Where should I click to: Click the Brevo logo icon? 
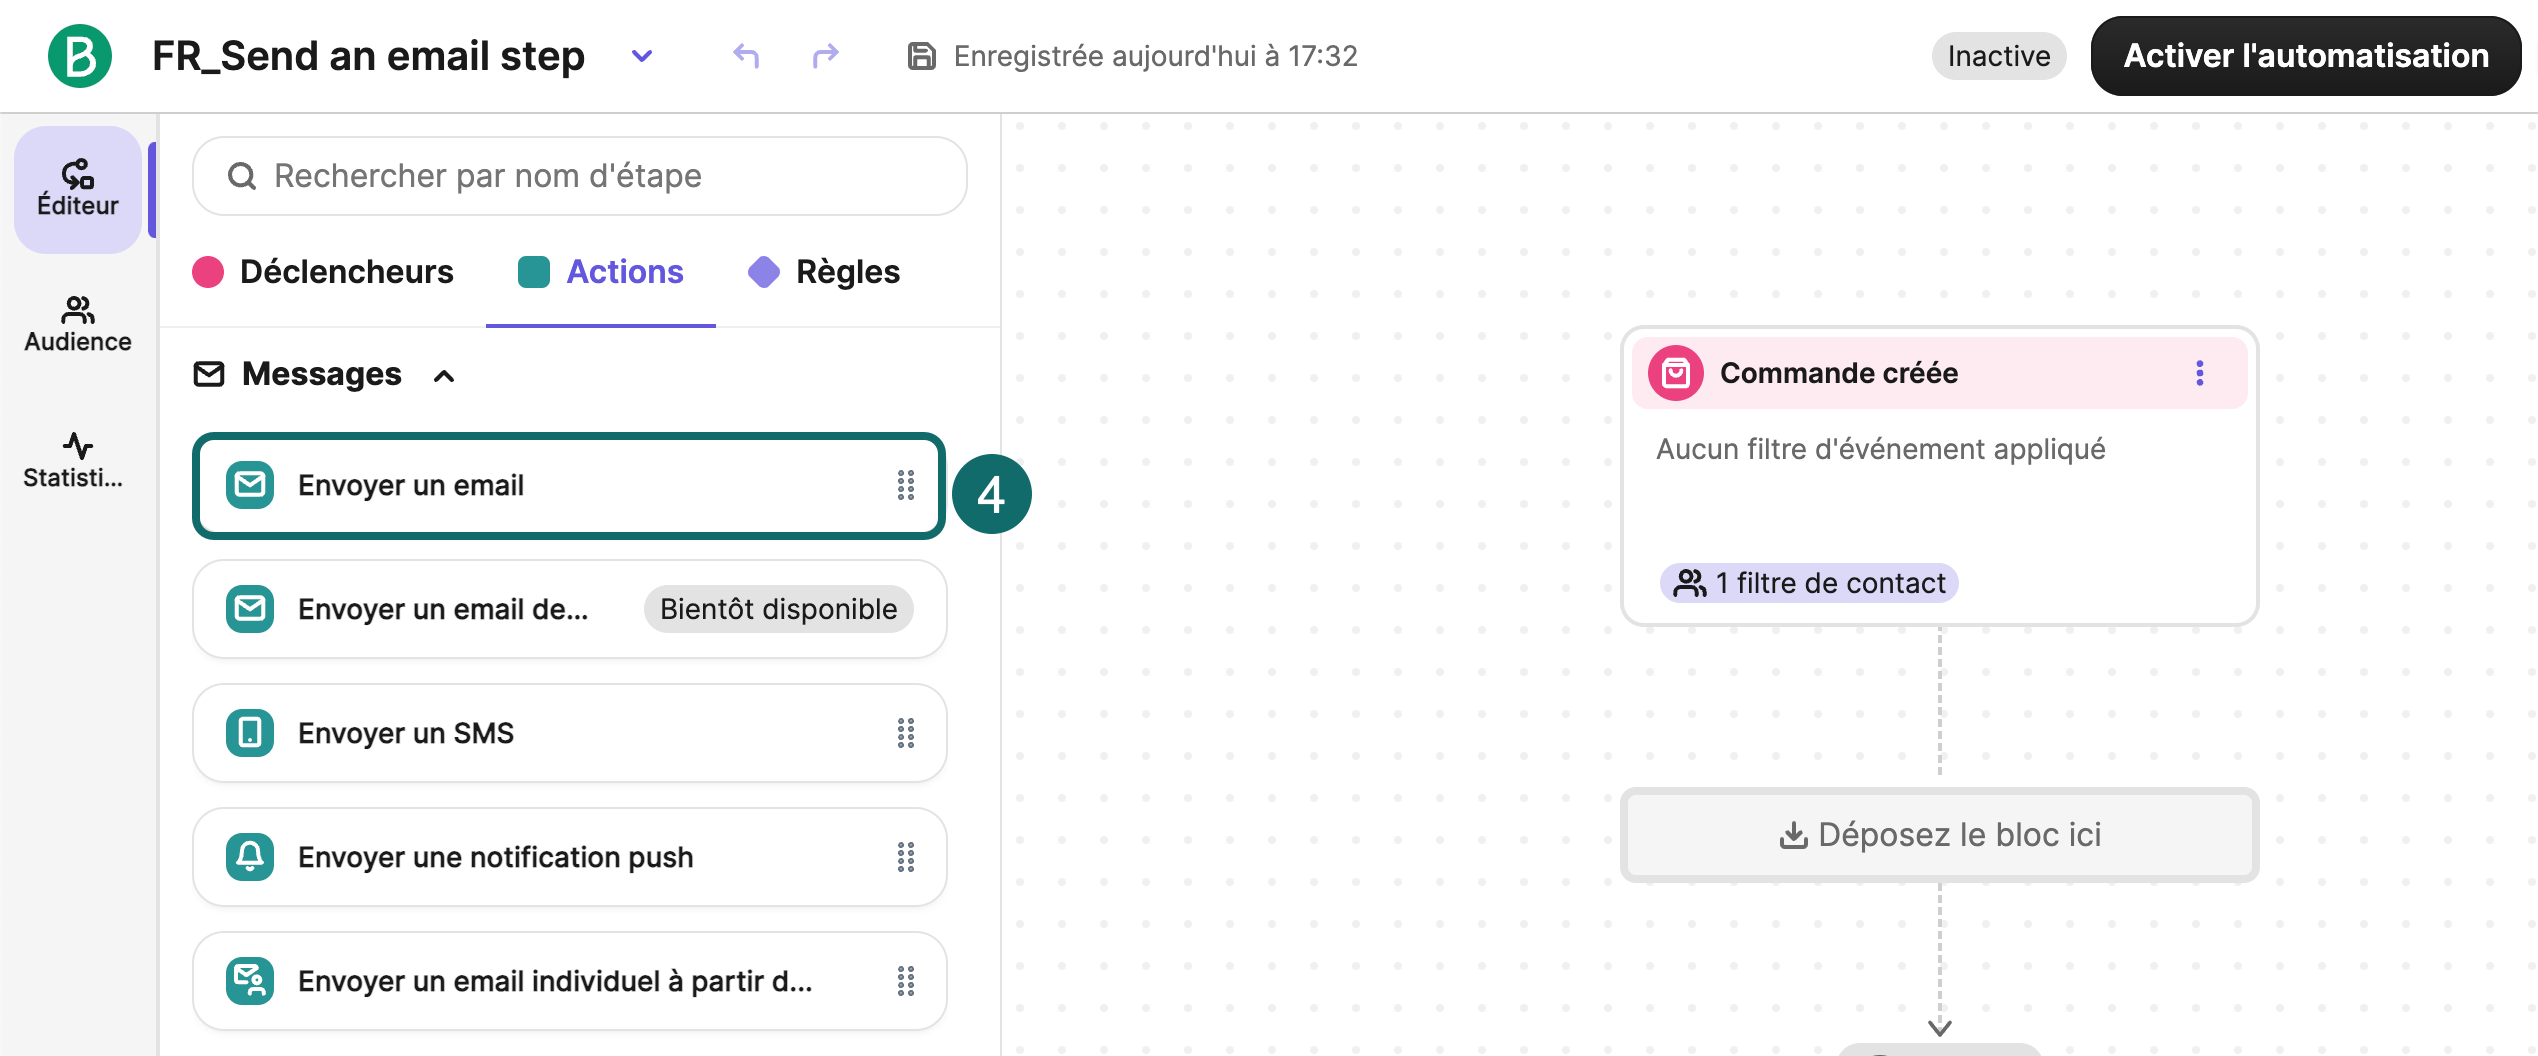[x=80, y=56]
